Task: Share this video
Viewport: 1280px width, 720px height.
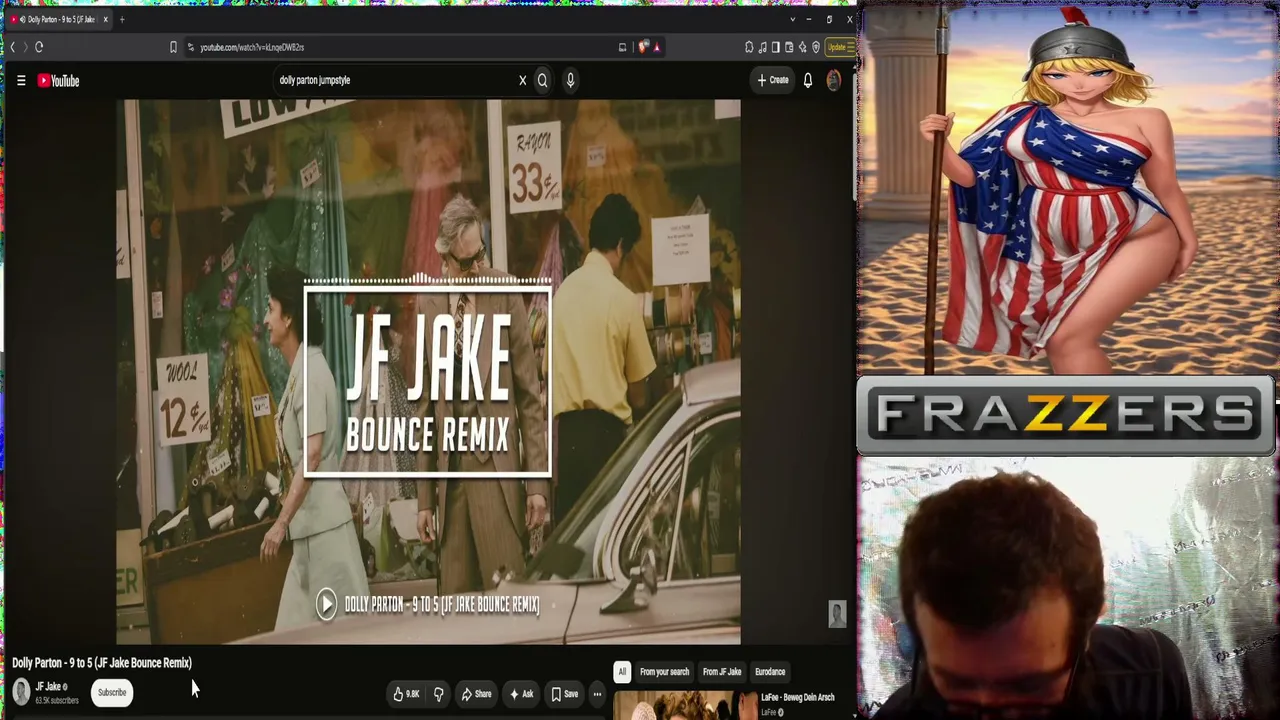Action: tap(476, 694)
